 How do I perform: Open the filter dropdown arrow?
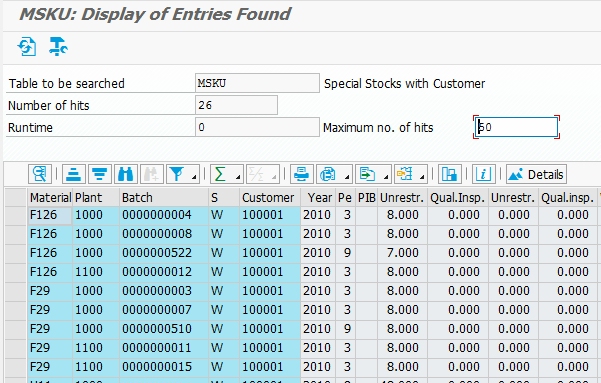click(x=194, y=176)
